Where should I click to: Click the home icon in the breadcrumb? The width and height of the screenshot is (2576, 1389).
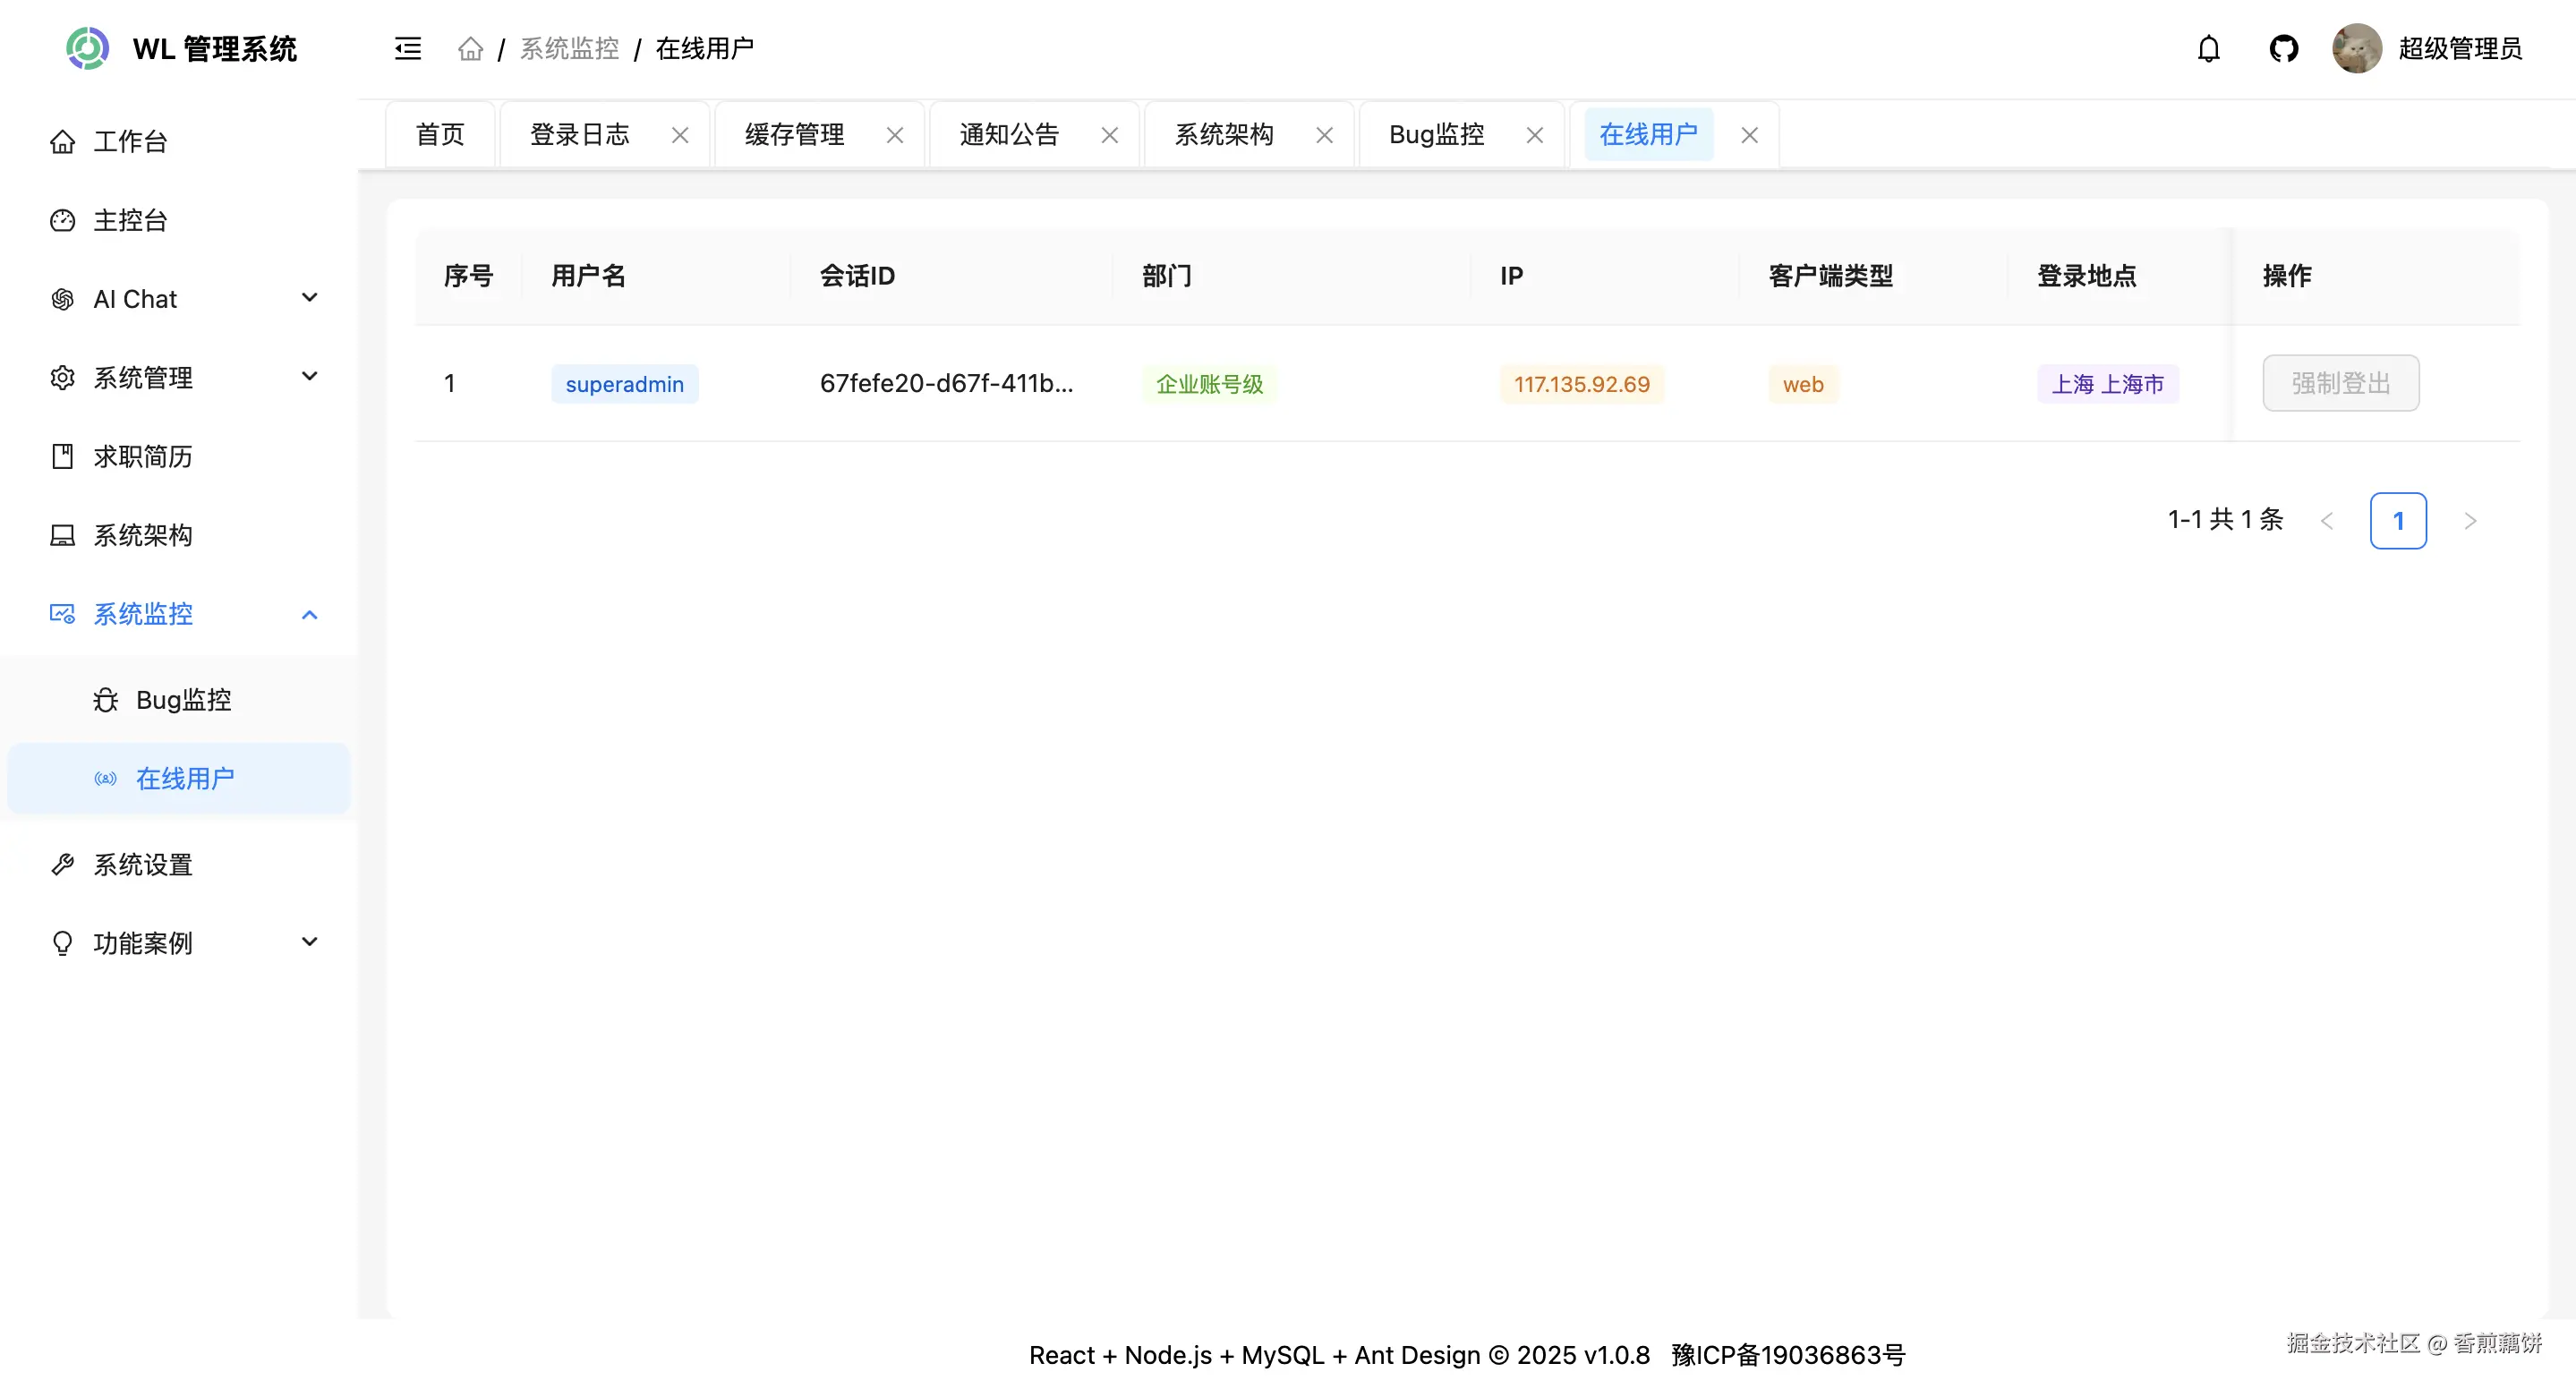[470, 47]
